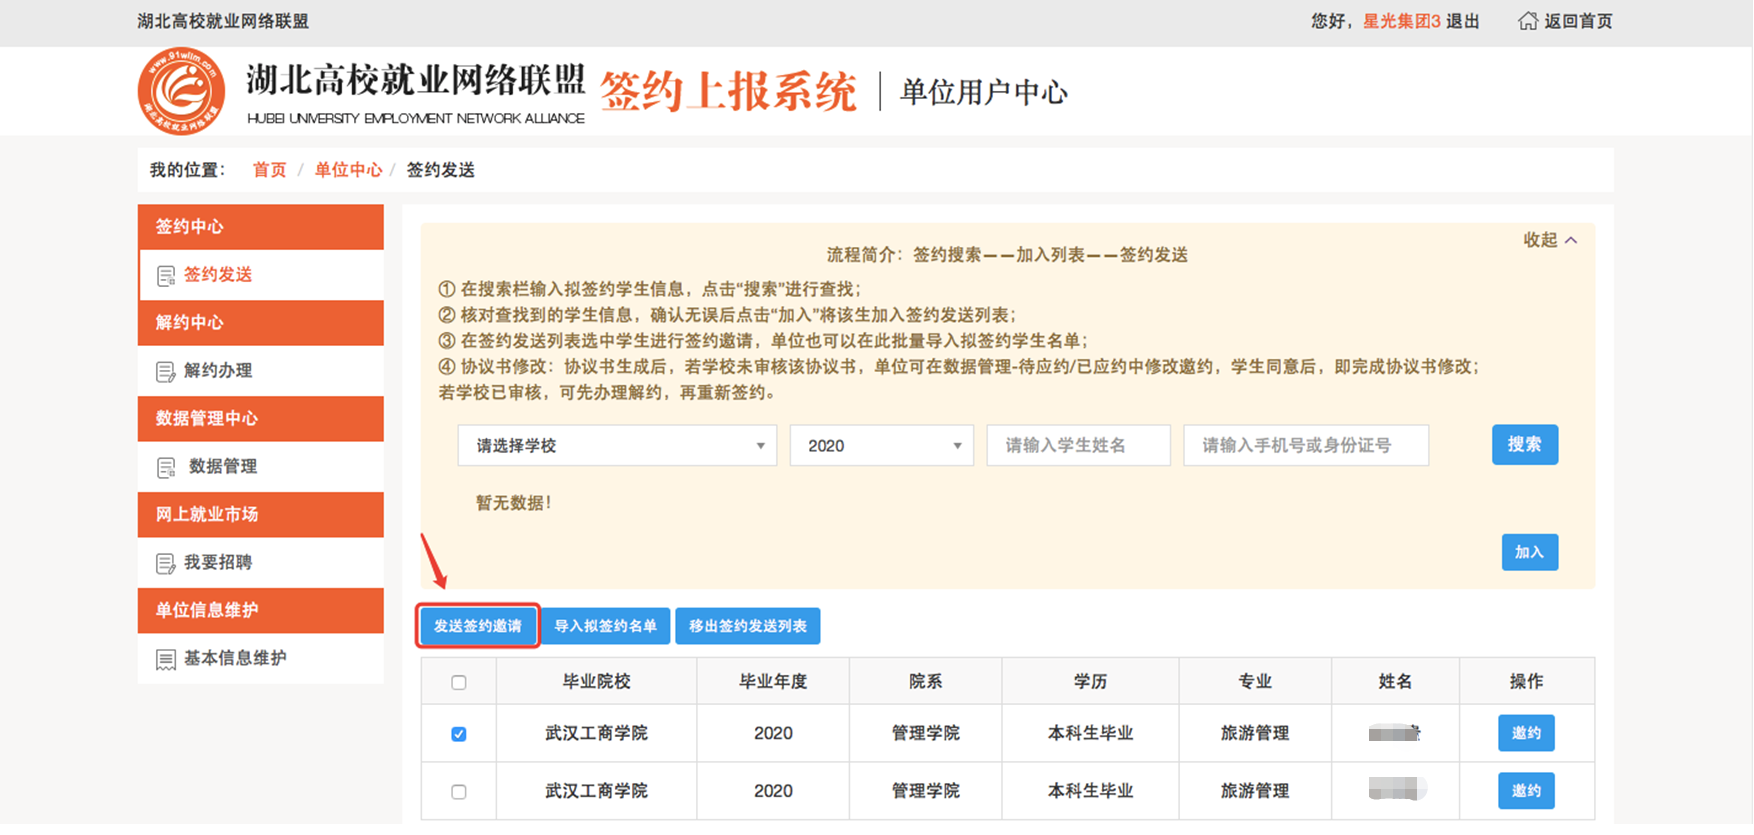
Task: Click the document icon next to 基本信息维护
Action: 166,660
